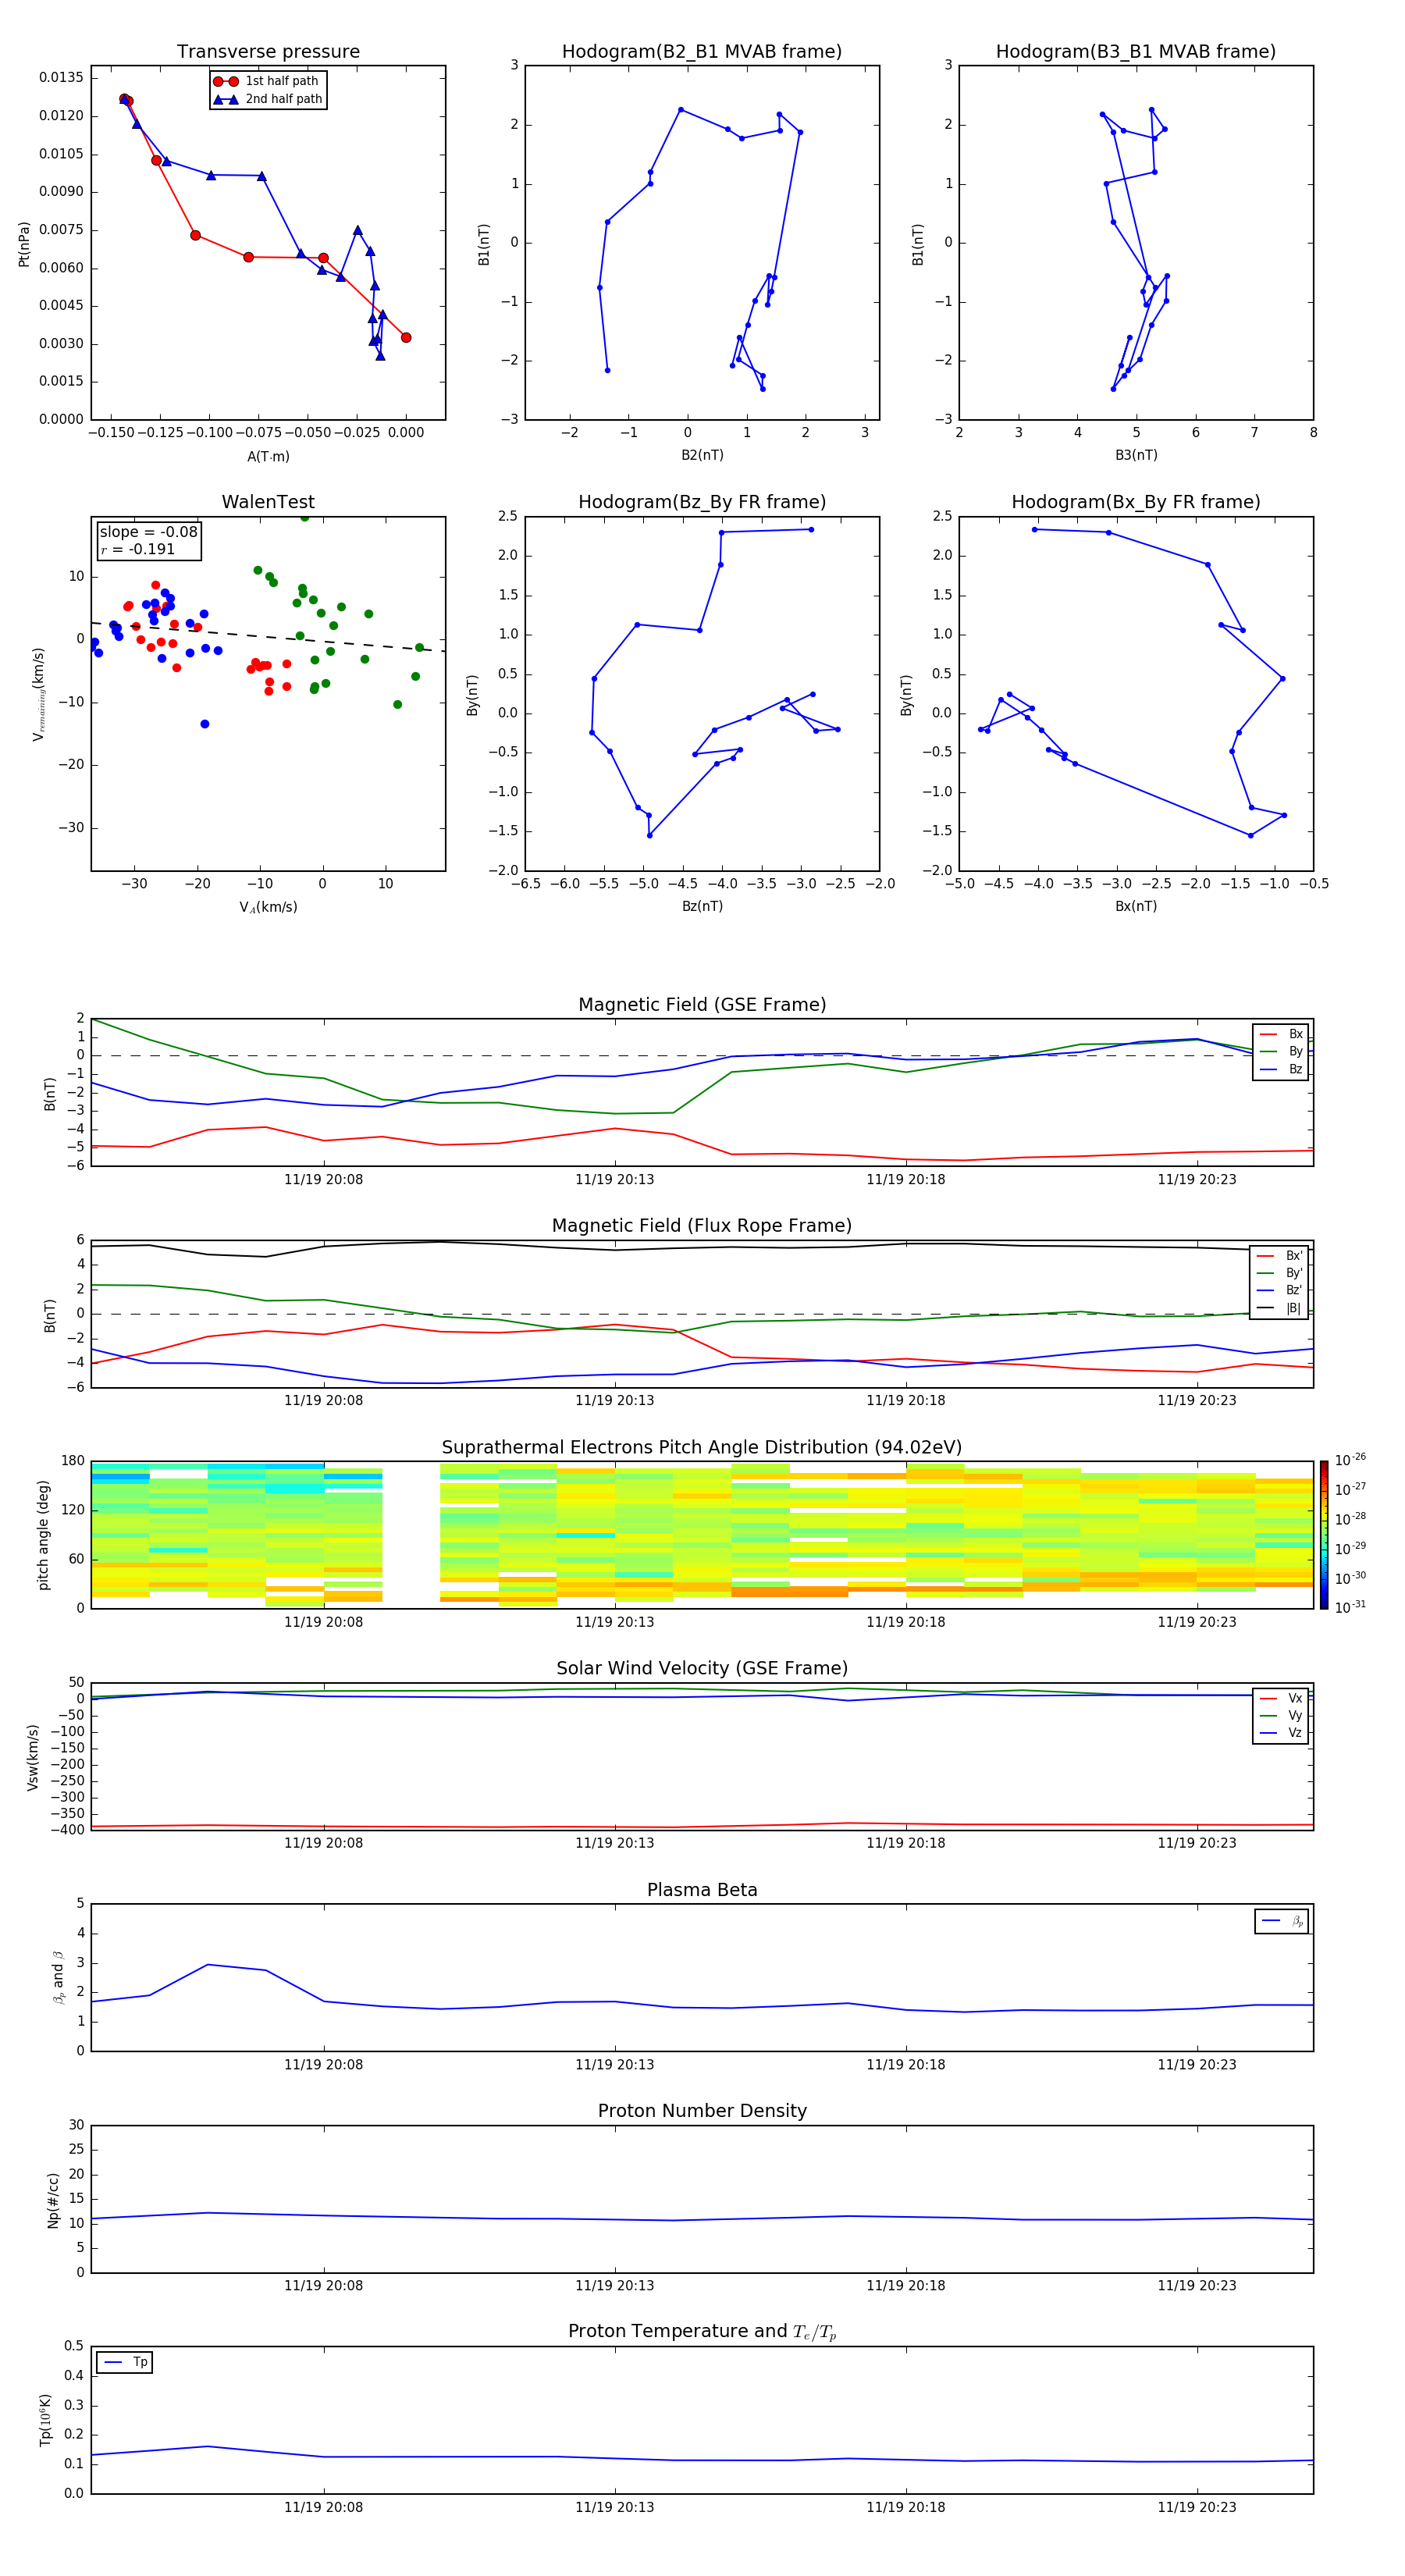Click '11/19 20:23' tick under velocity plot
Screen dimensions: 1405x2576
pos(1196,1843)
